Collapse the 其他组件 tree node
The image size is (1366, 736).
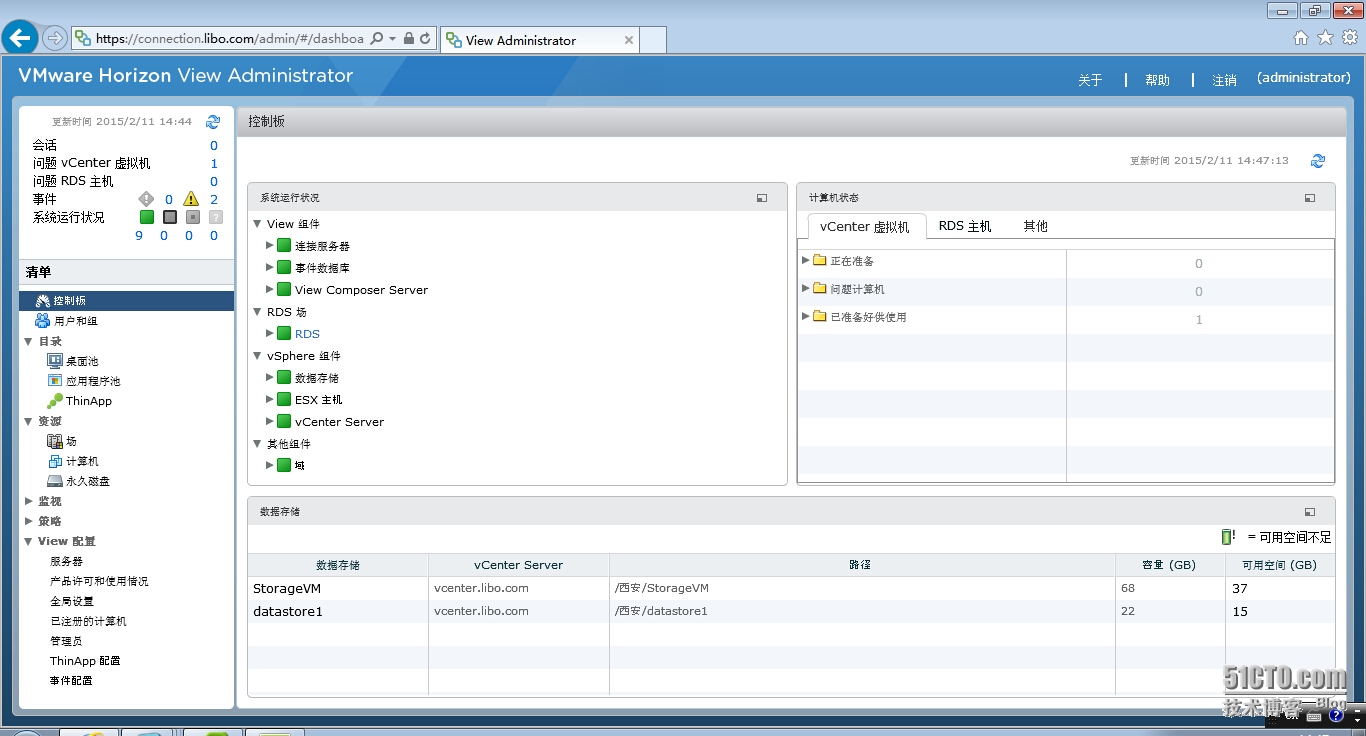click(257, 444)
